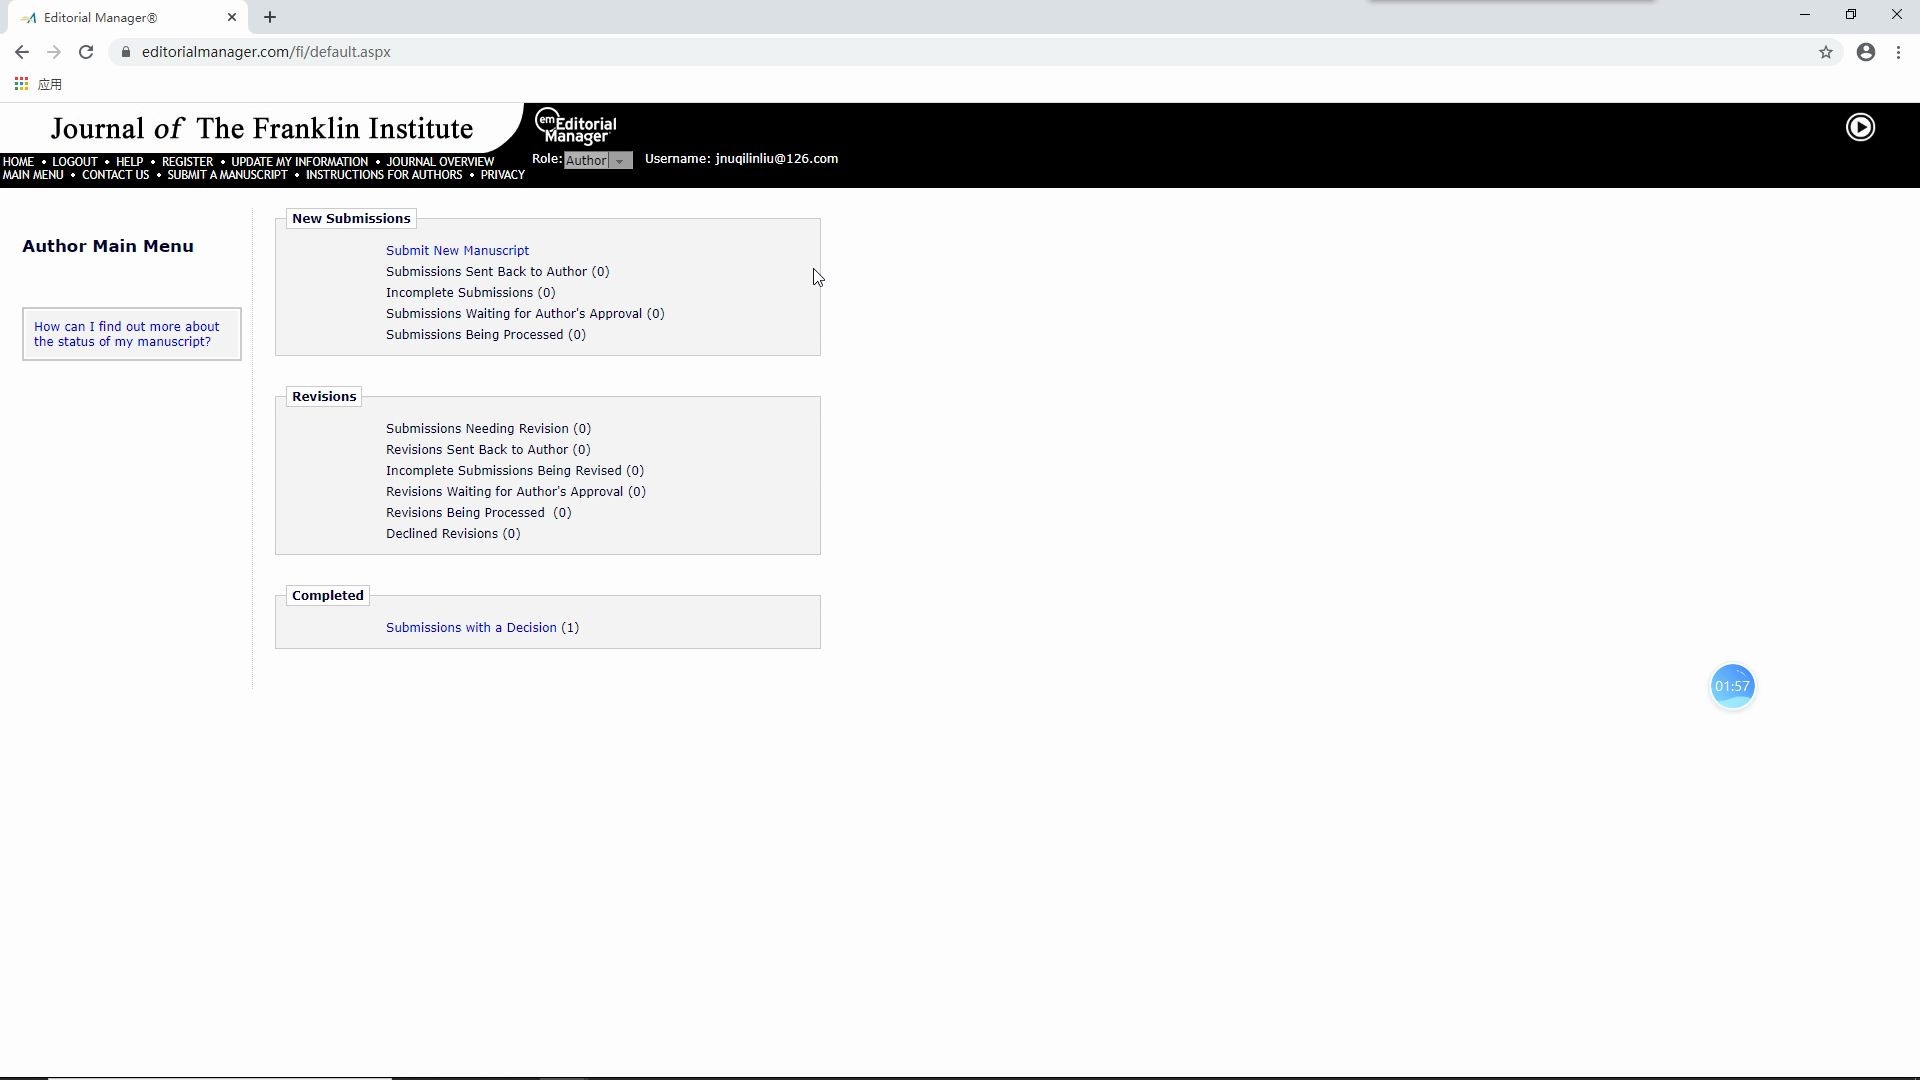
Task: Open the Role Author dropdown
Action: (598, 160)
